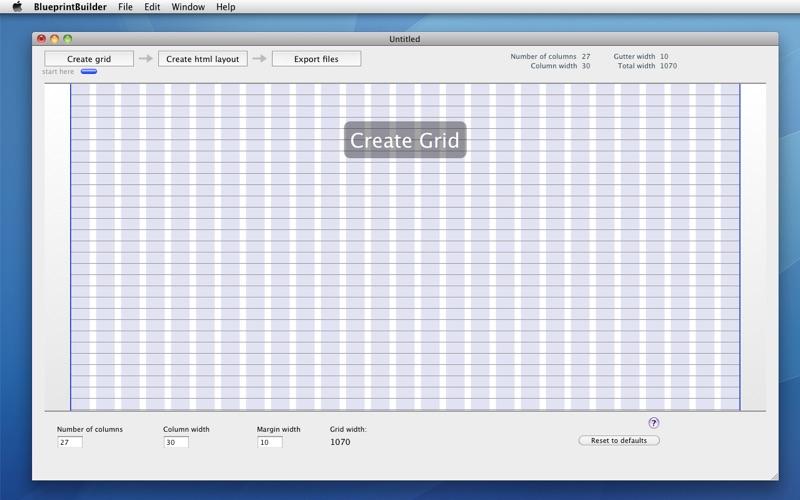Open the Help menu
The height and width of the screenshot is (500, 800).
click(x=226, y=7)
